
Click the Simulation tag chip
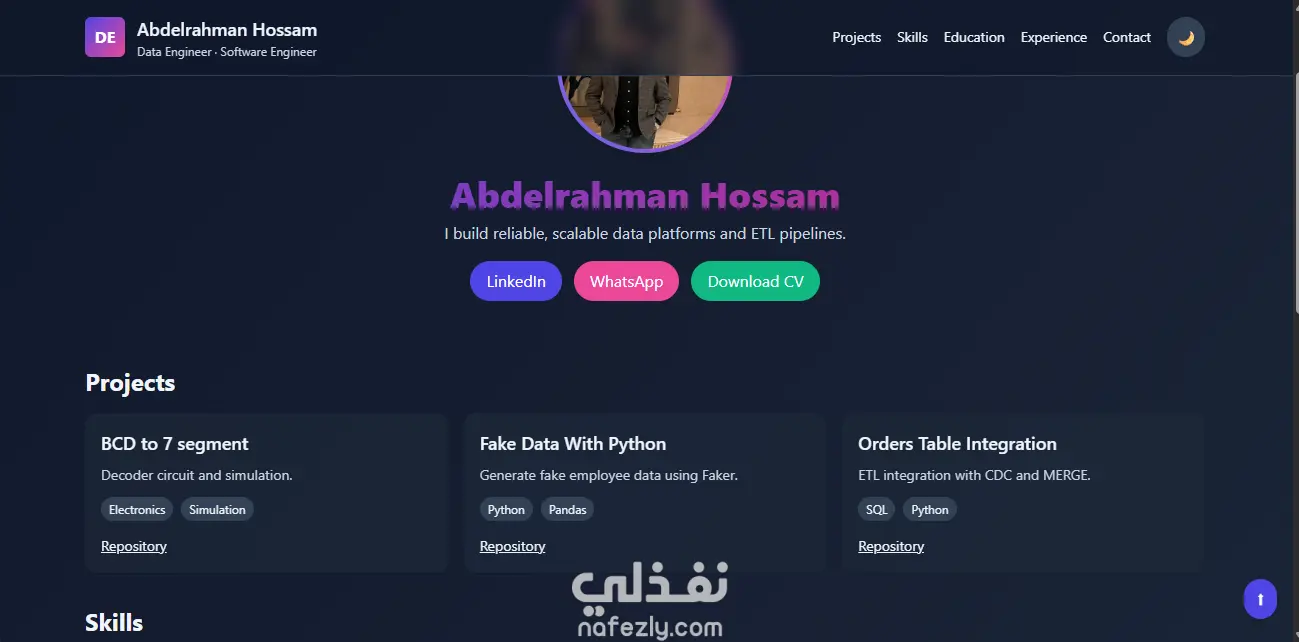217,509
